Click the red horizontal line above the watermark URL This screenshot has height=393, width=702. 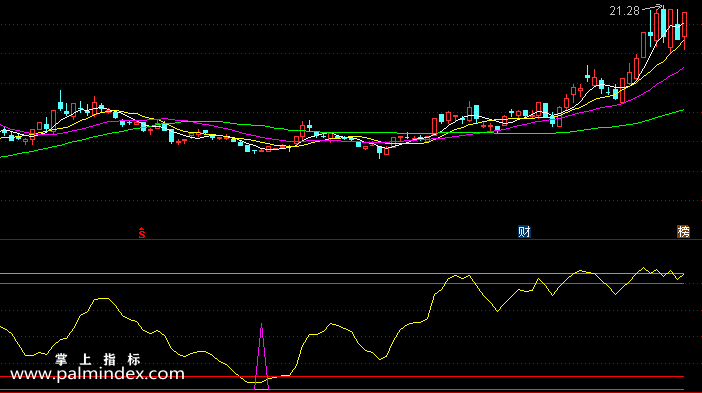click(x=342, y=377)
